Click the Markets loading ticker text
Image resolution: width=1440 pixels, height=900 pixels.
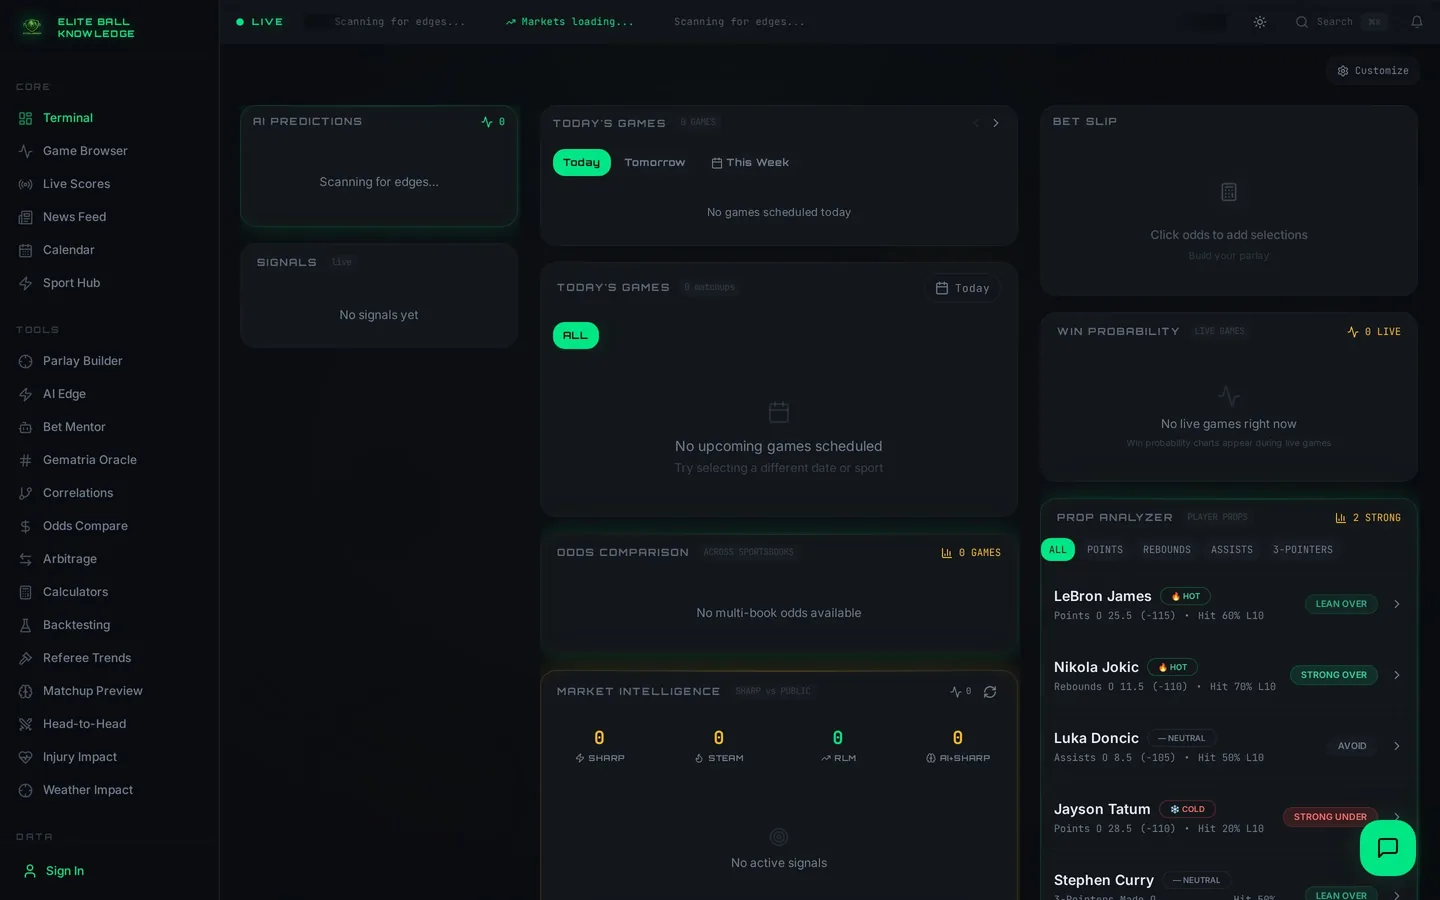pyautogui.click(x=570, y=22)
